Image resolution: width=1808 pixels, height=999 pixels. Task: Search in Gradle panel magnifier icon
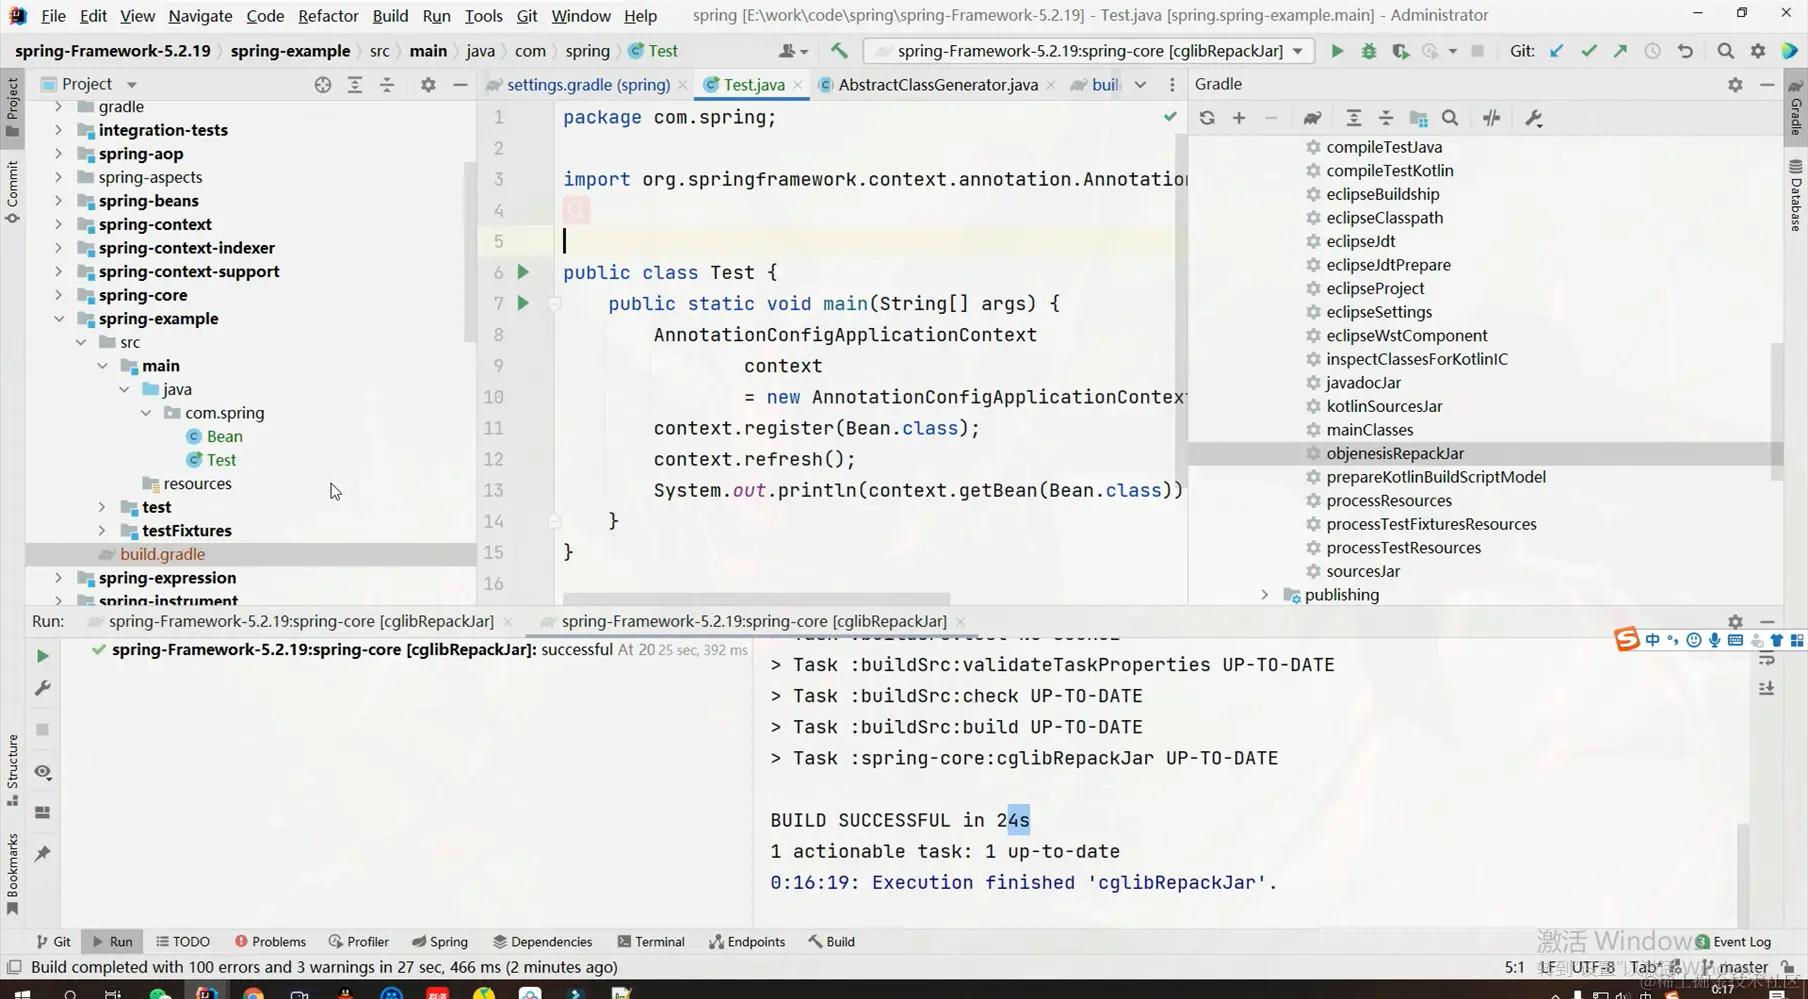tap(1450, 118)
